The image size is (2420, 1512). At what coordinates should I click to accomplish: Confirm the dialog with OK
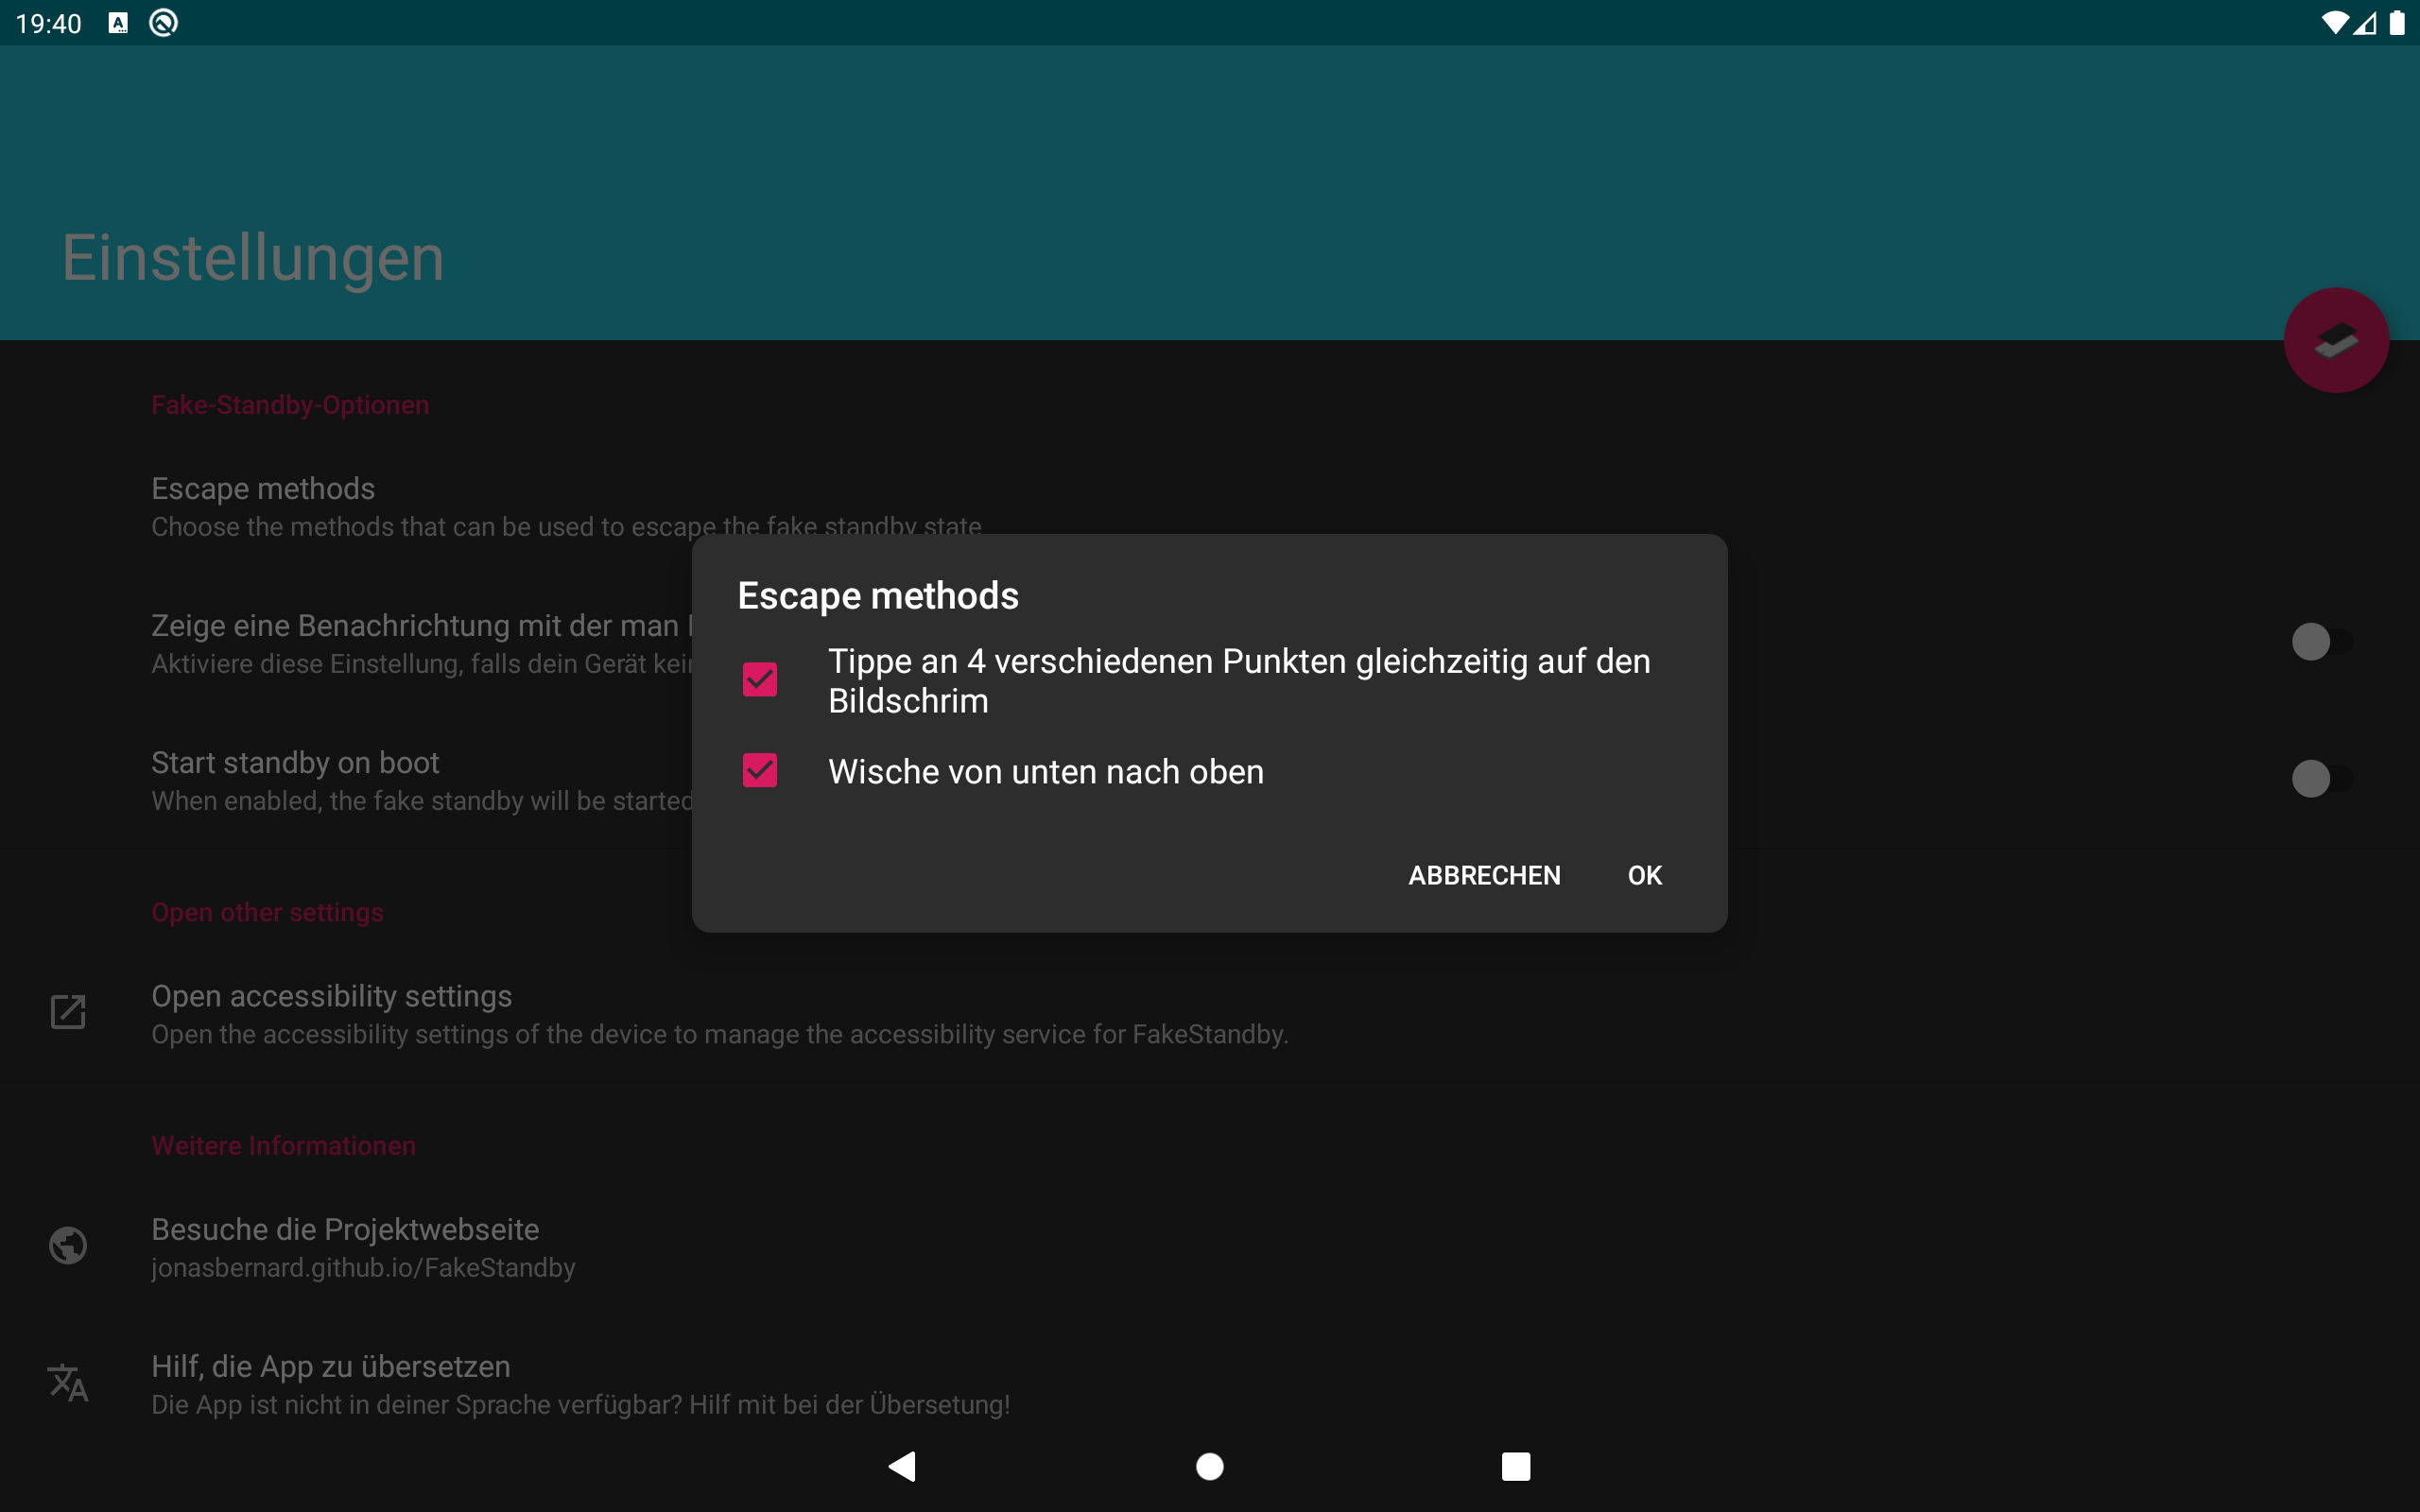(1644, 875)
